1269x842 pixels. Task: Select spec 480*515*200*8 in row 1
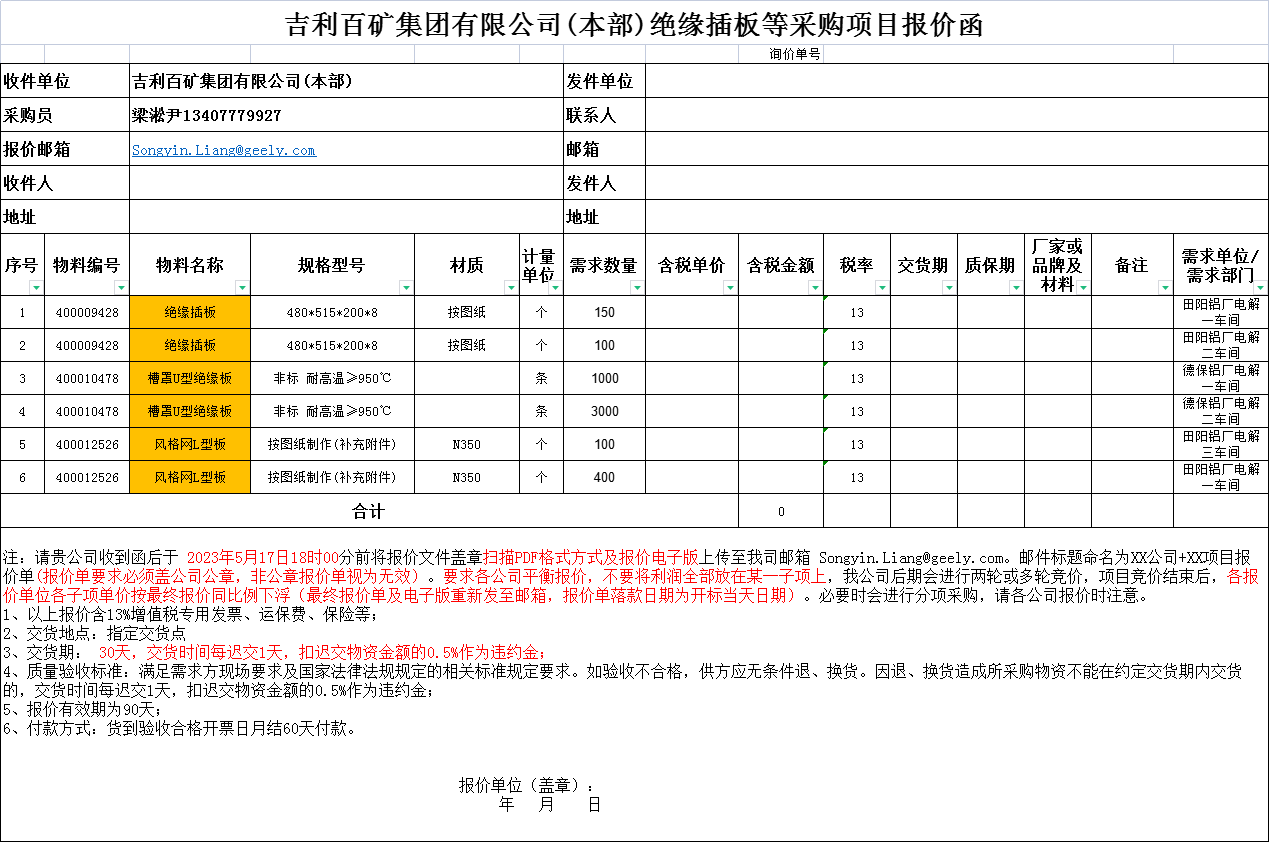pyautogui.click(x=332, y=312)
